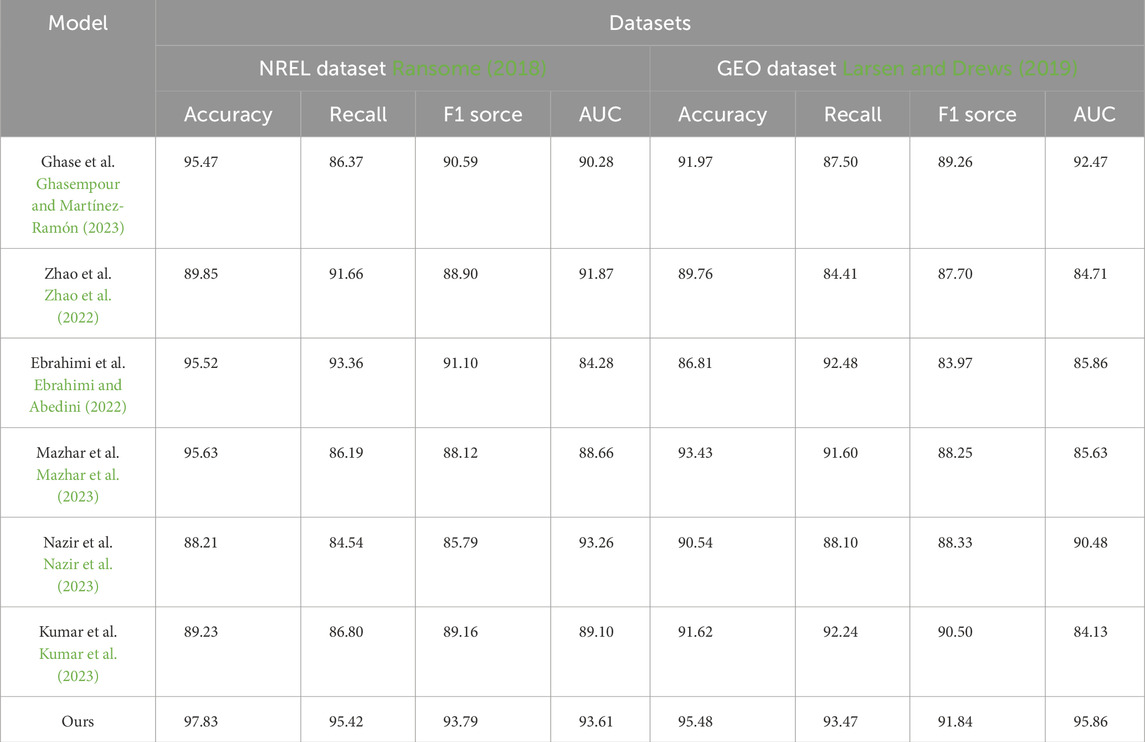Click the GEO dataset AUC header
Viewport: 1145px width, 742px height.
1094,115
